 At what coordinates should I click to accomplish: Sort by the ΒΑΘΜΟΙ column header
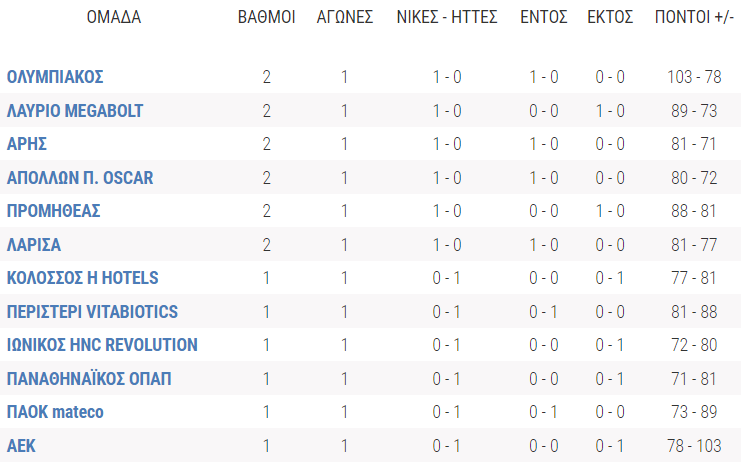tap(266, 18)
